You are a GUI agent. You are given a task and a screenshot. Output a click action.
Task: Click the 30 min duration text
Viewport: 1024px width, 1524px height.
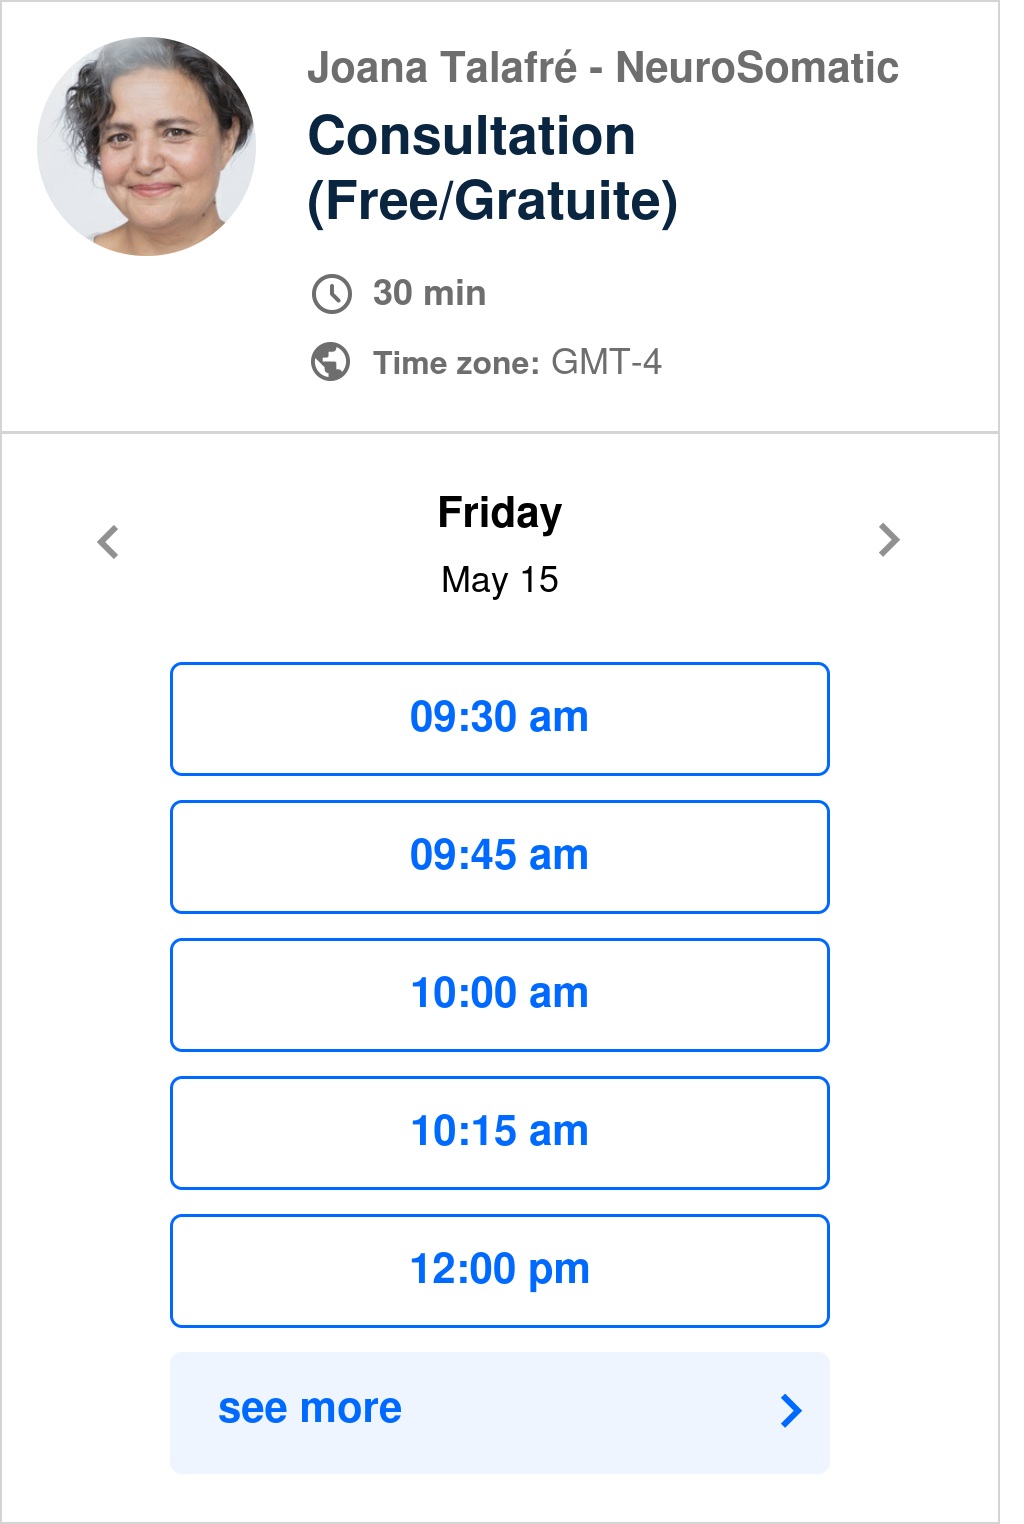coord(430,293)
